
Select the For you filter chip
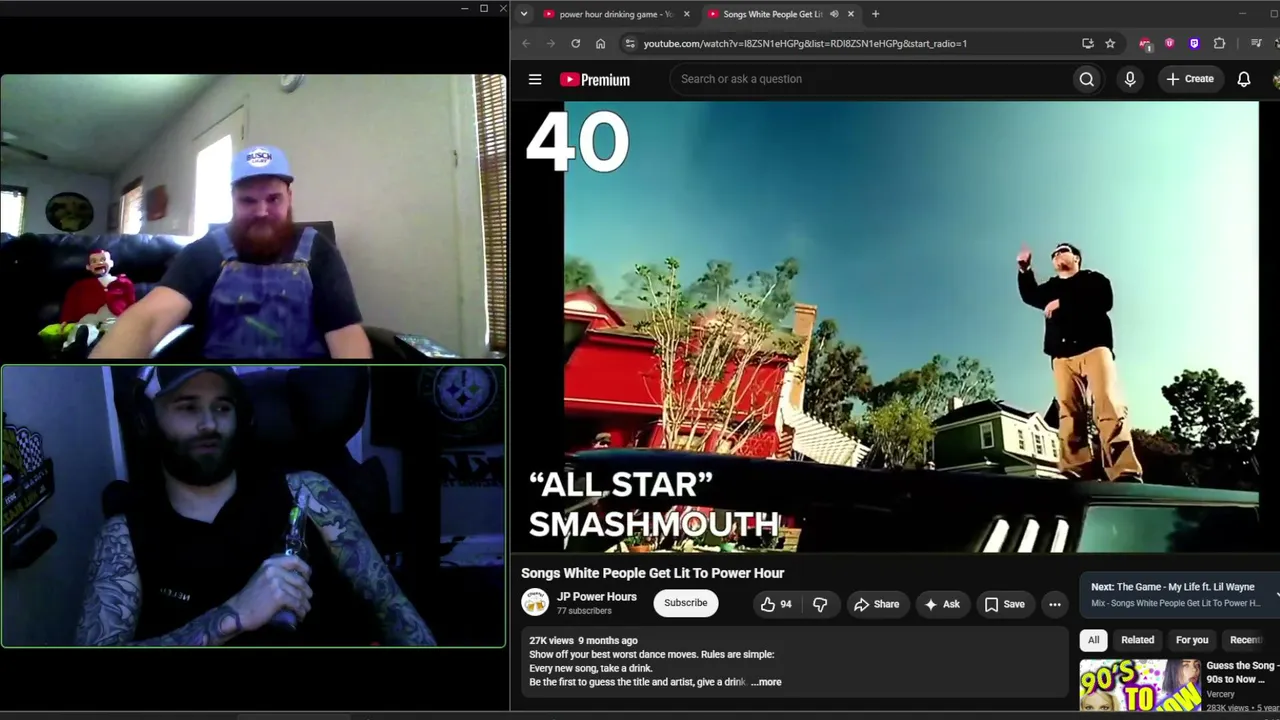(x=1192, y=640)
